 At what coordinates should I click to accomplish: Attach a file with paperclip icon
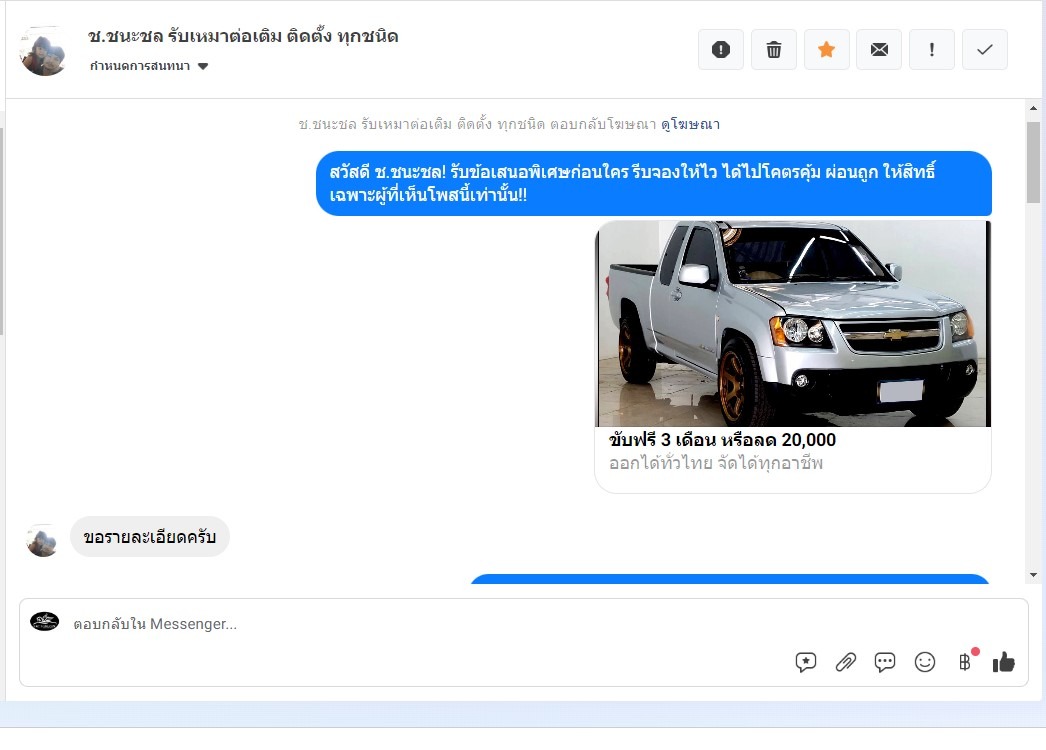[845, 662]
